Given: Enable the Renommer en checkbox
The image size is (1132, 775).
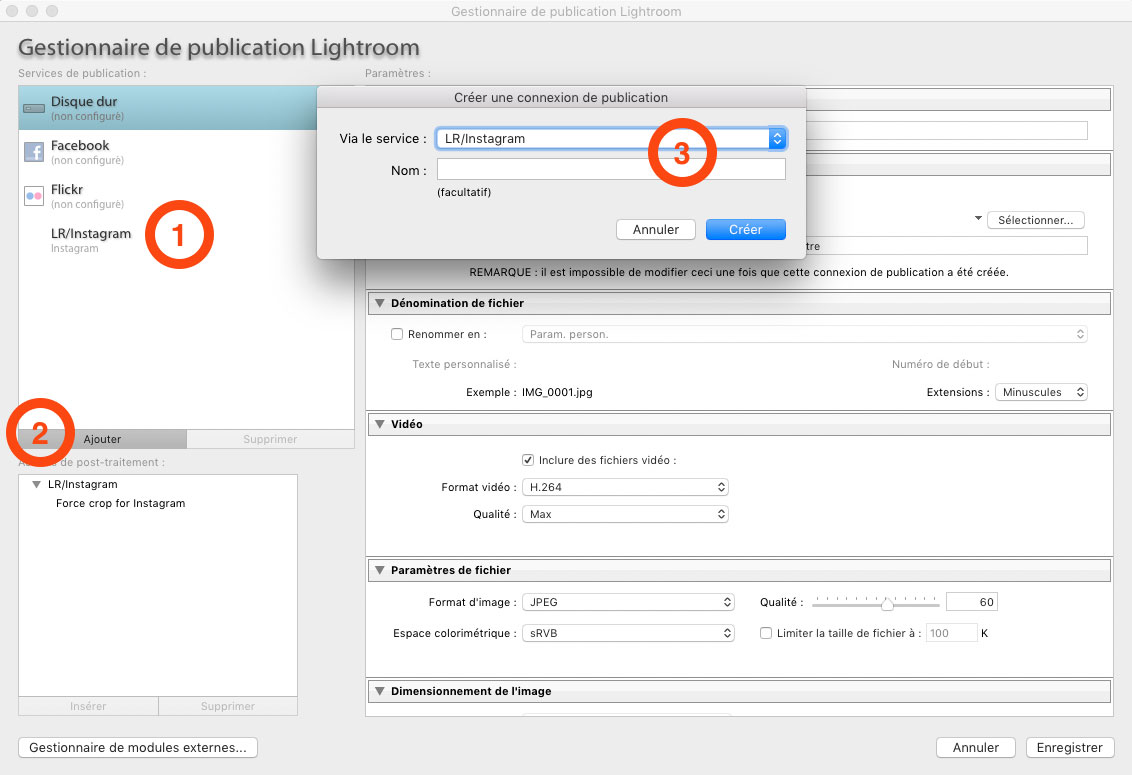Looking at the screenshot, I should (397, 334).
